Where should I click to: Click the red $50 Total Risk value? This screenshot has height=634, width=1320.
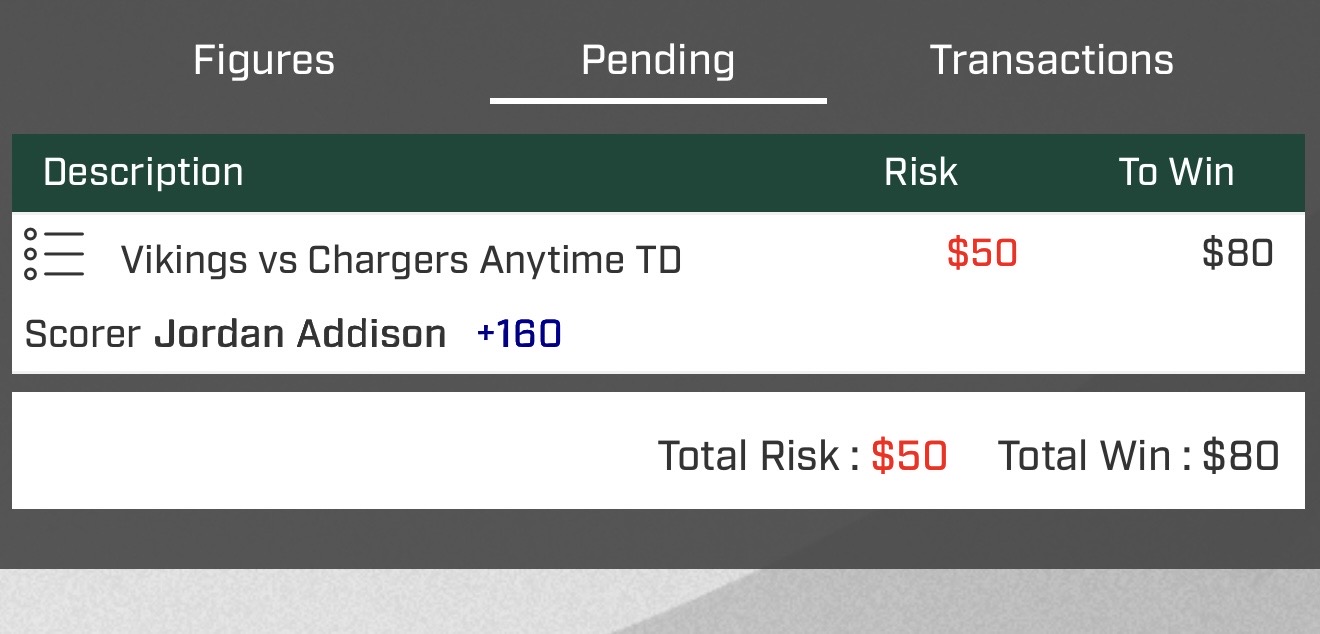tap(909, 456)
